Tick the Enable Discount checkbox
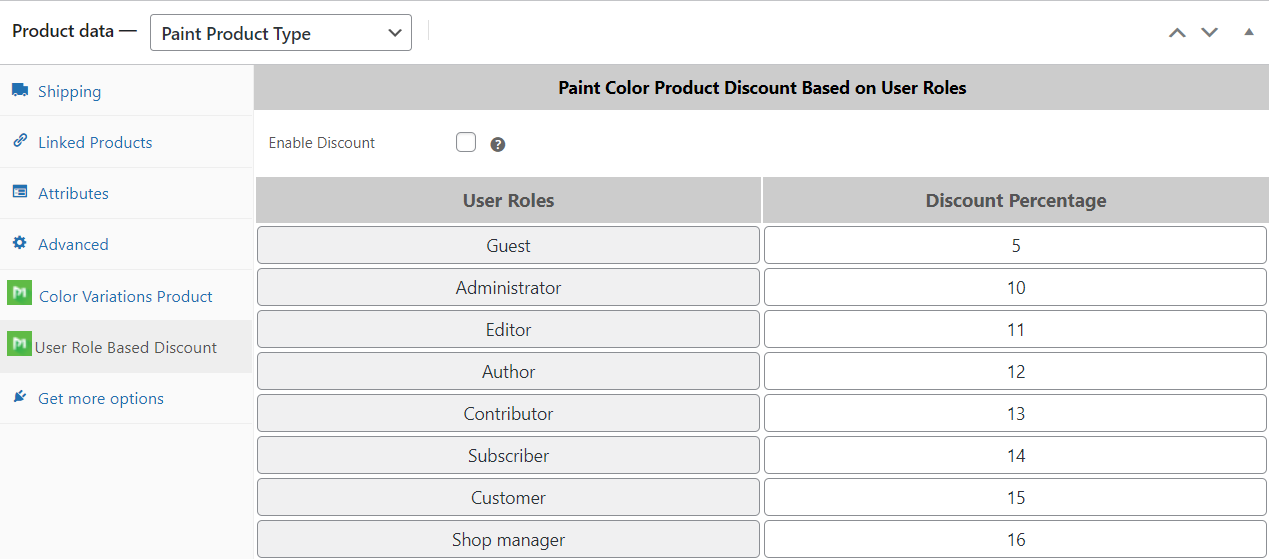1269x559 pixels. (466, 143)
